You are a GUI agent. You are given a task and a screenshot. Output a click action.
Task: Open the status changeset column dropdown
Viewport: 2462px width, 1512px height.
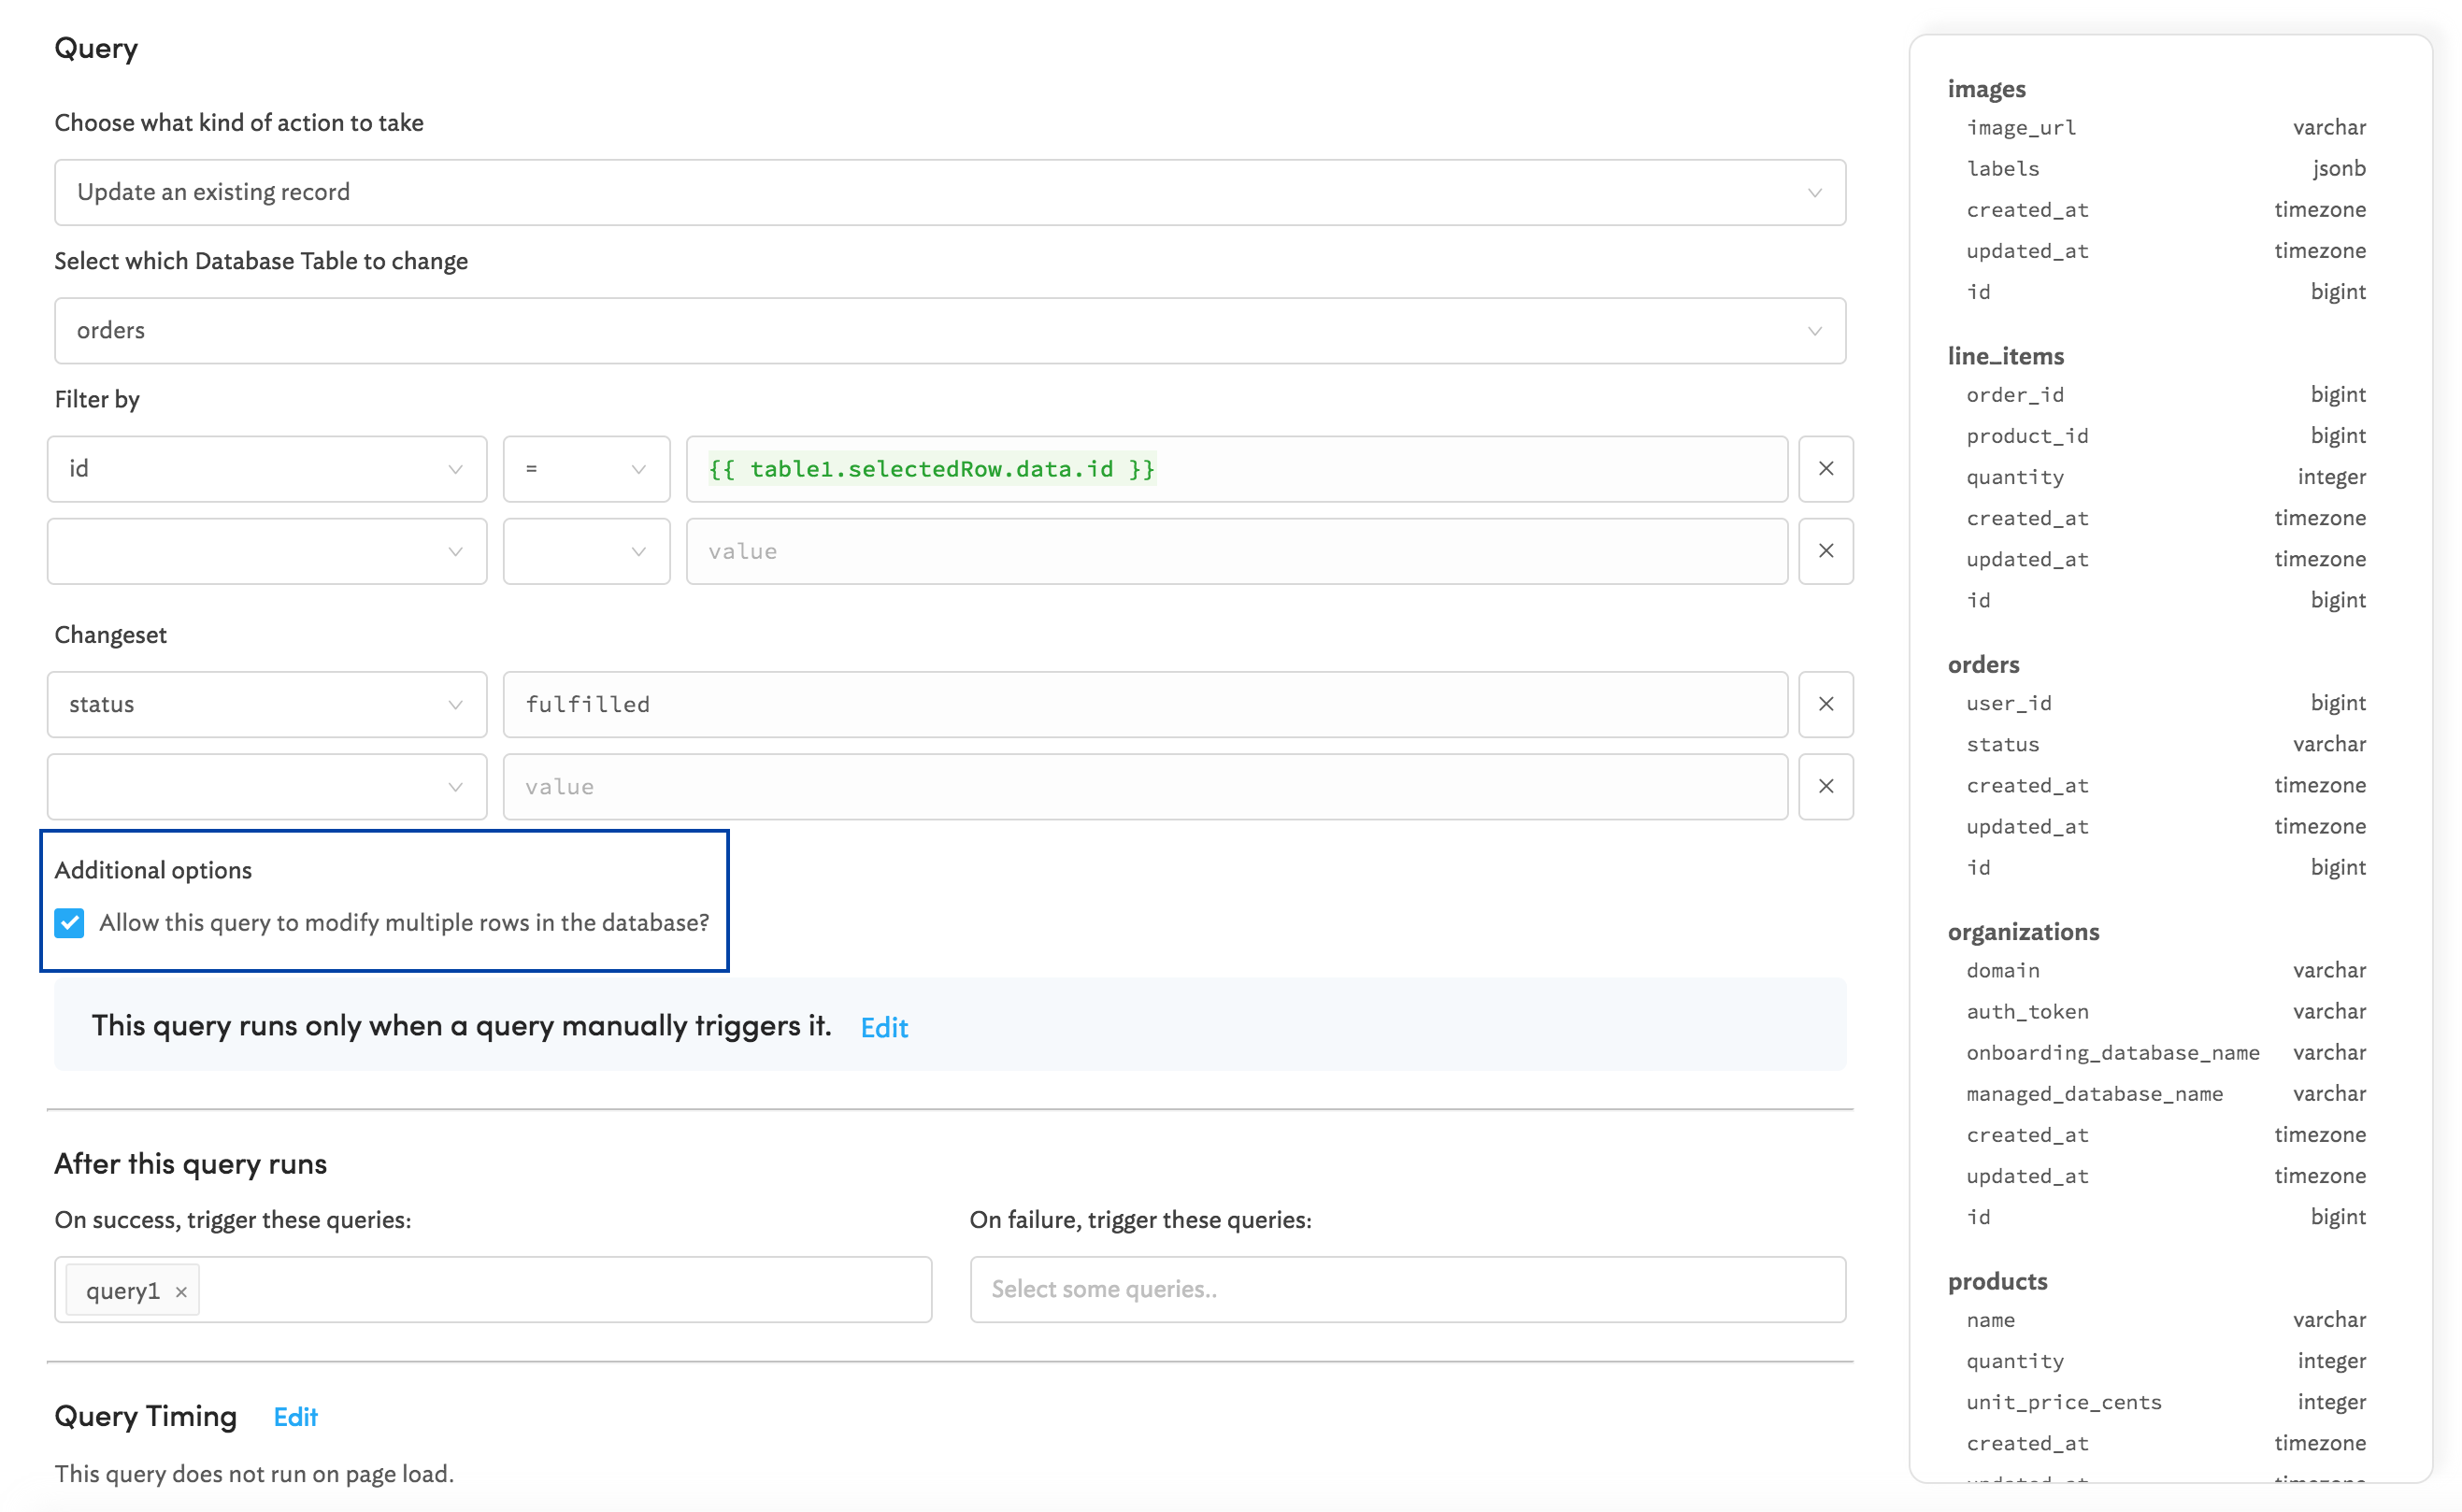(266, 704)
